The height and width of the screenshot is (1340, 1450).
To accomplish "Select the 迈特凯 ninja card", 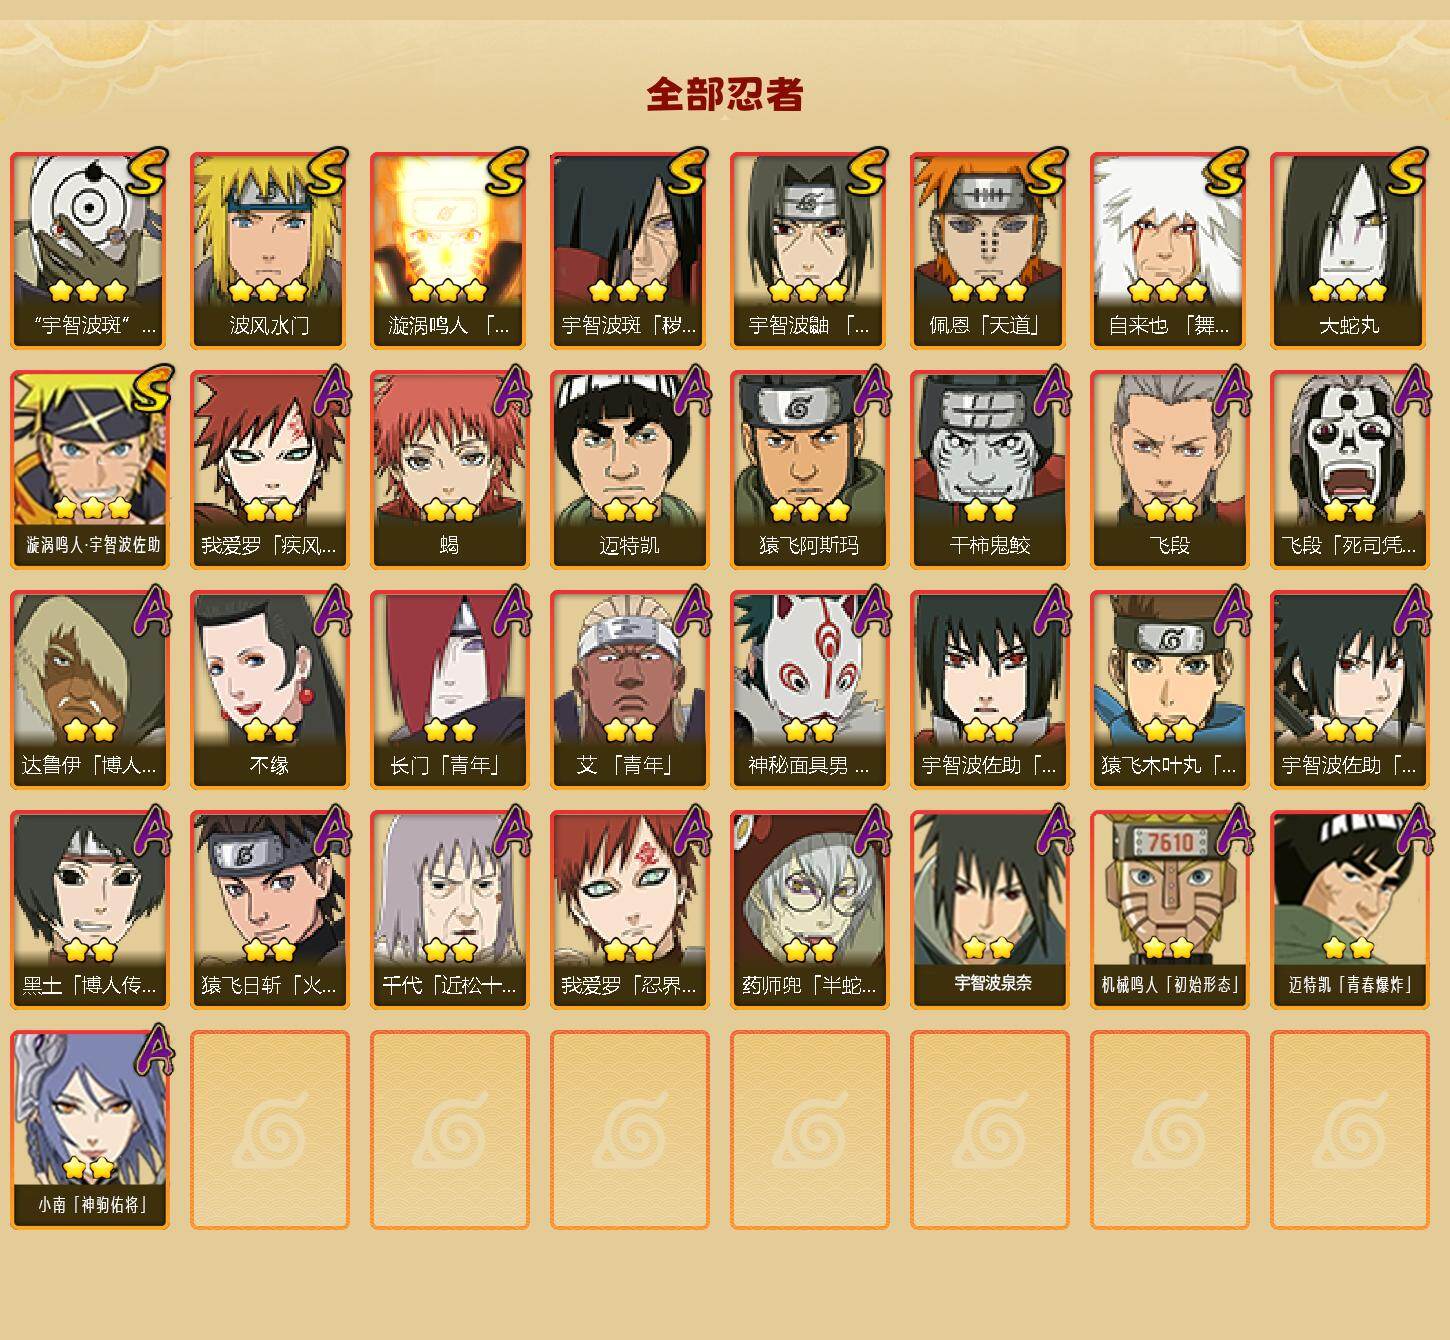I will (629, 470).
